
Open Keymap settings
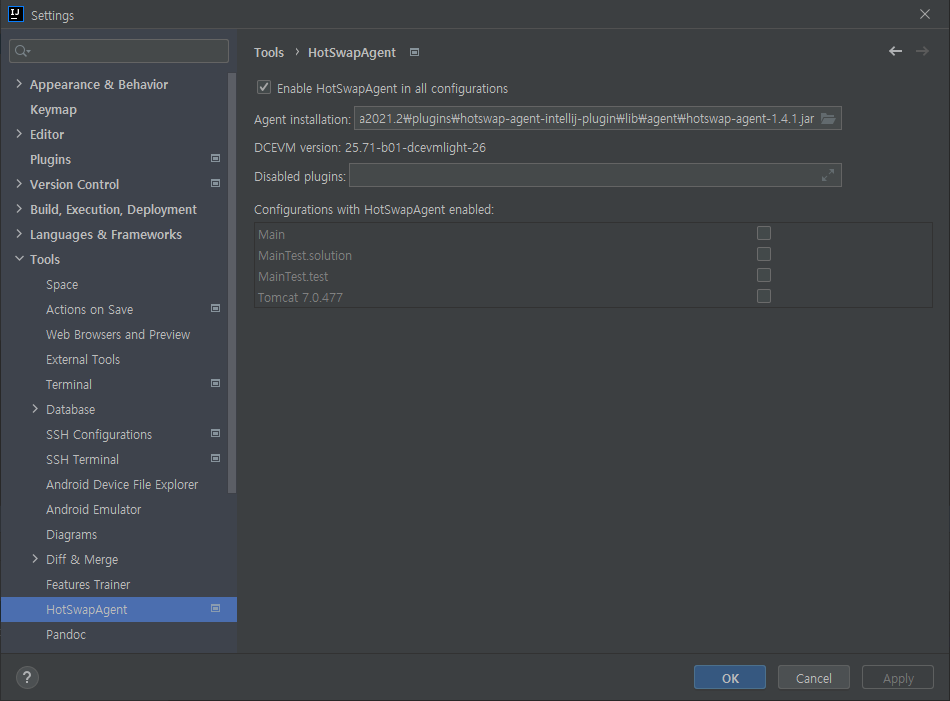point(53,110)
